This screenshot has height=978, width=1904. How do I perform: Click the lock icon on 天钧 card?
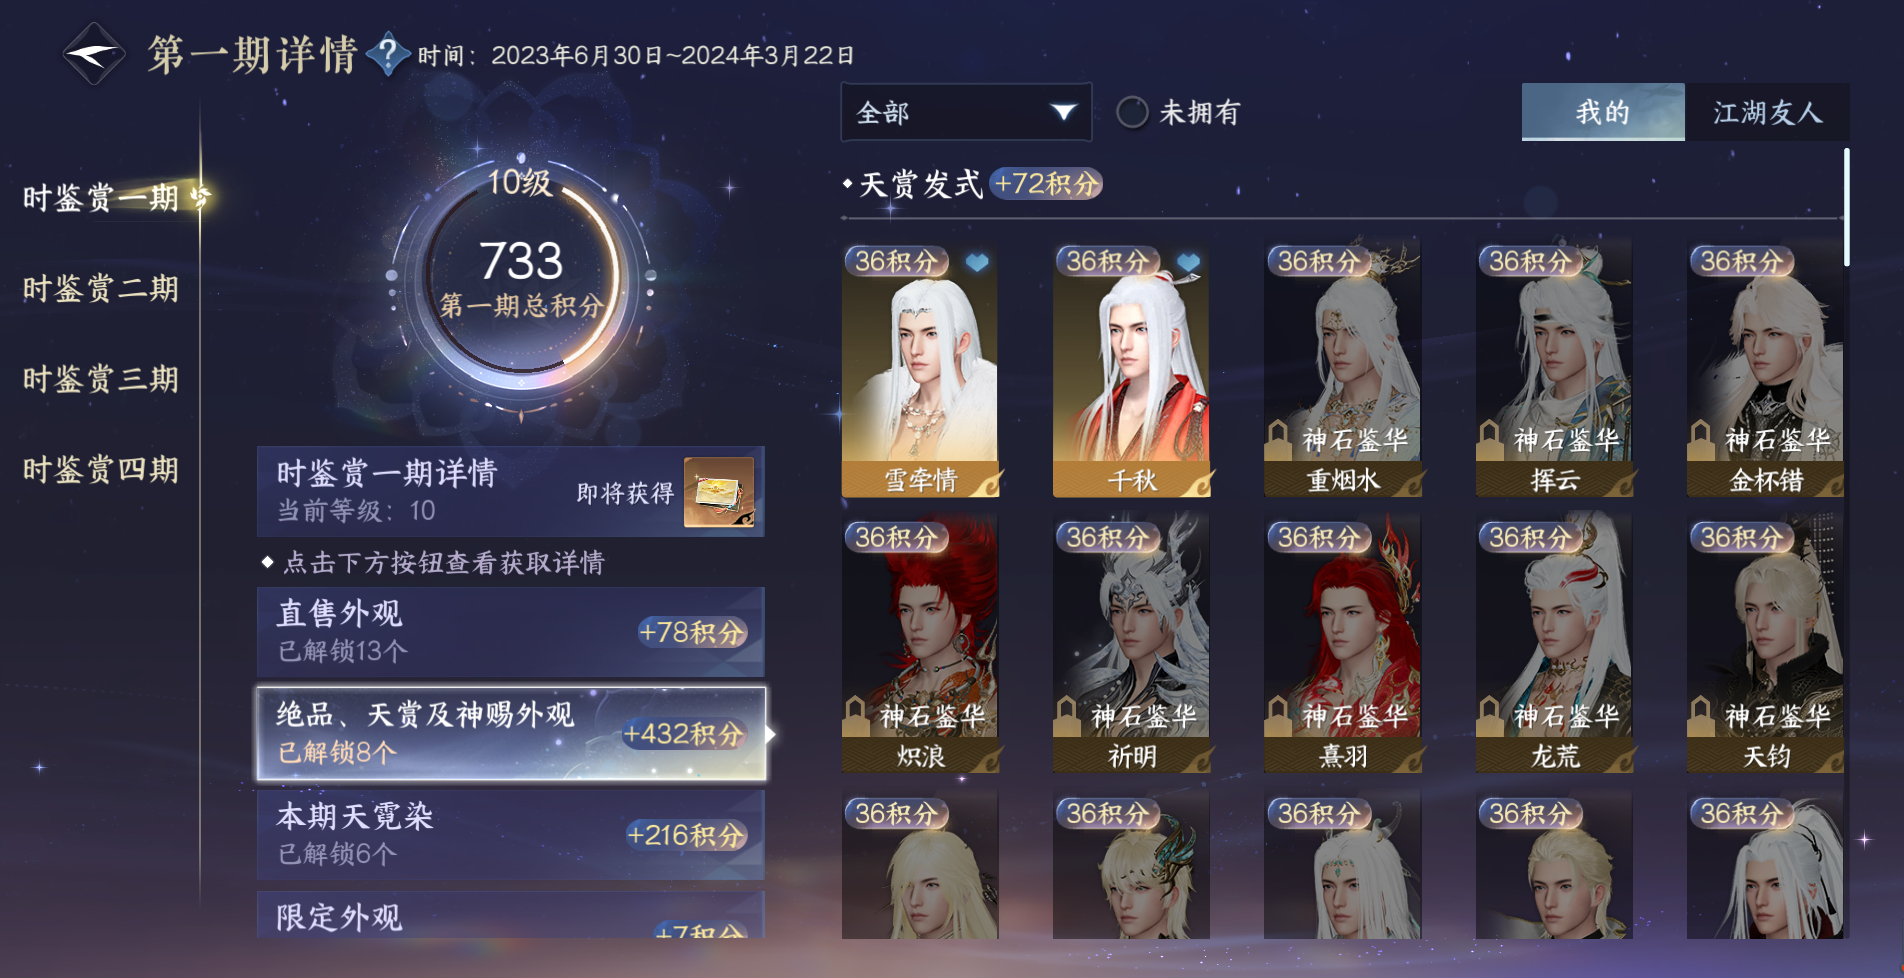(x=1701, y=715)
